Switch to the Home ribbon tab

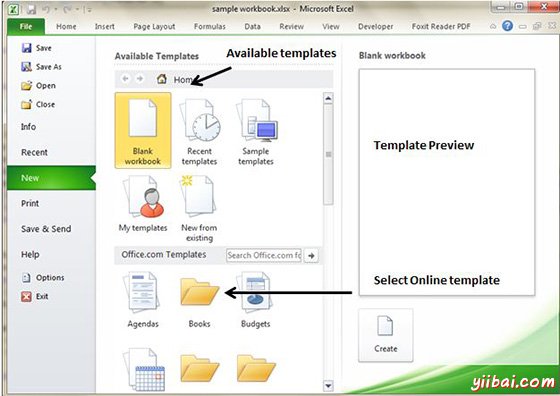[x=66, y=26]
